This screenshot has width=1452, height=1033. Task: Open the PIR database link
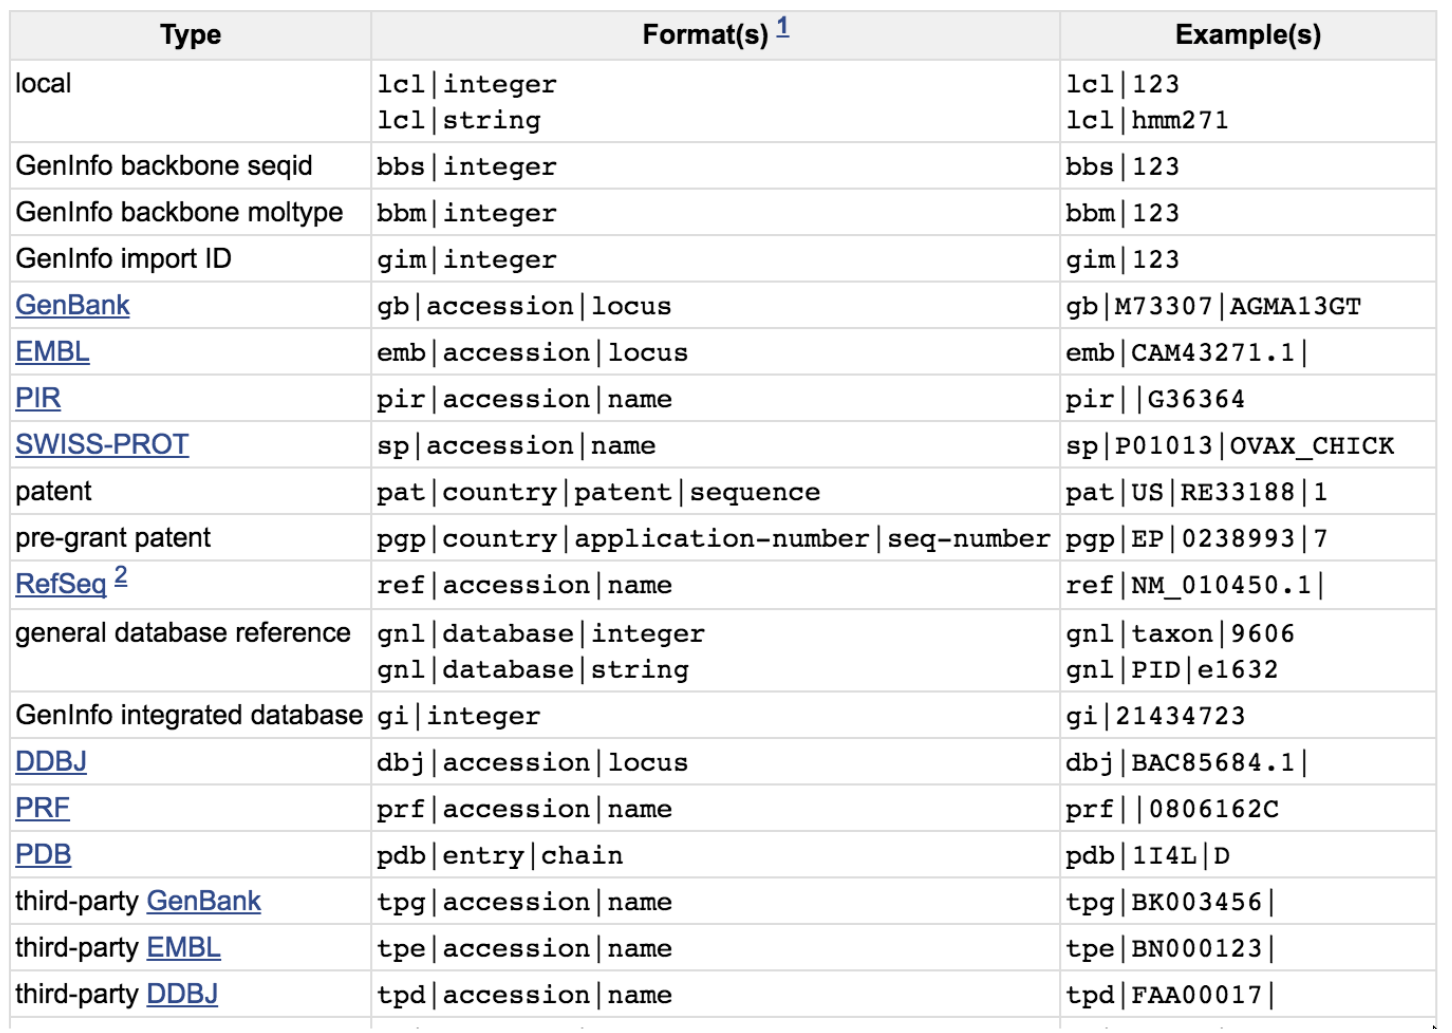(38, 399)
